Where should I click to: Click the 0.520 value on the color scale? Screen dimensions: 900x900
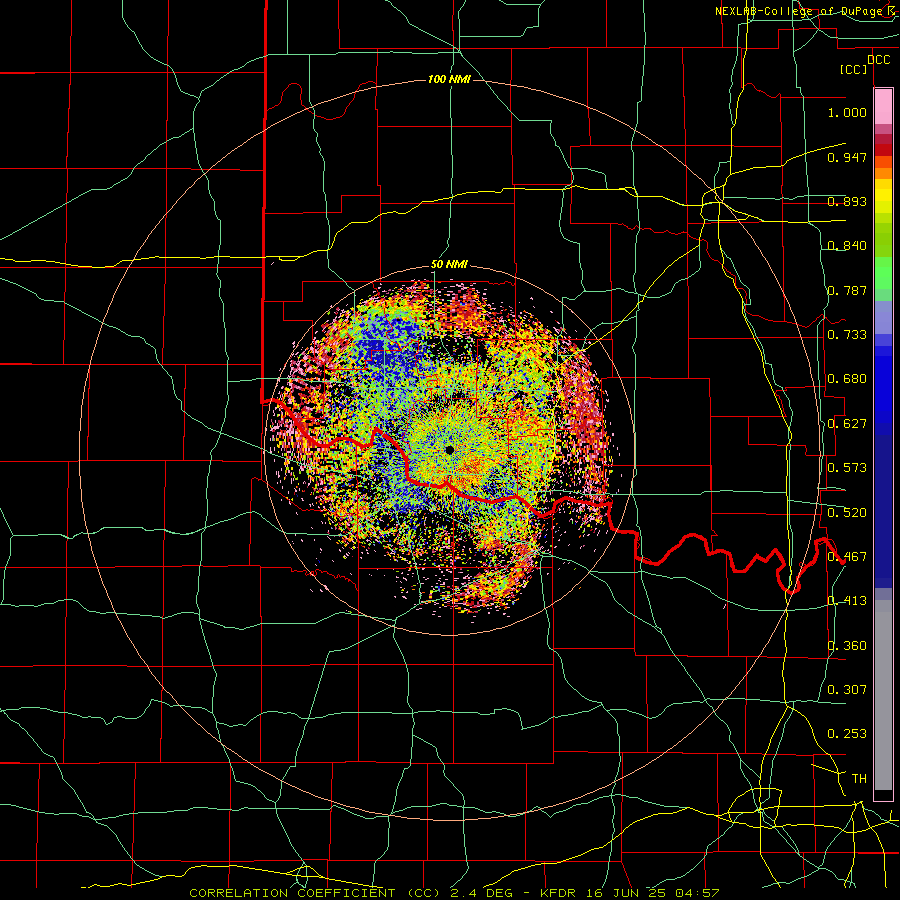[847, 513]
